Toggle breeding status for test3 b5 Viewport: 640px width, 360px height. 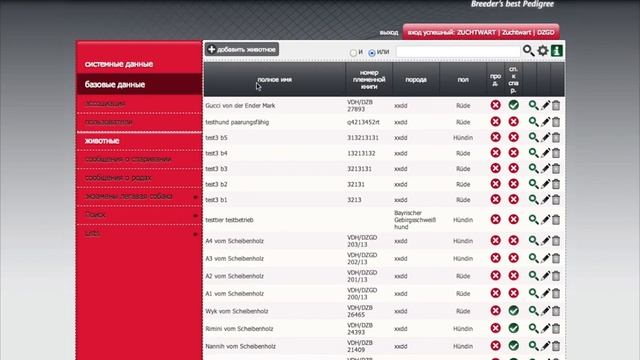(513, 137)
